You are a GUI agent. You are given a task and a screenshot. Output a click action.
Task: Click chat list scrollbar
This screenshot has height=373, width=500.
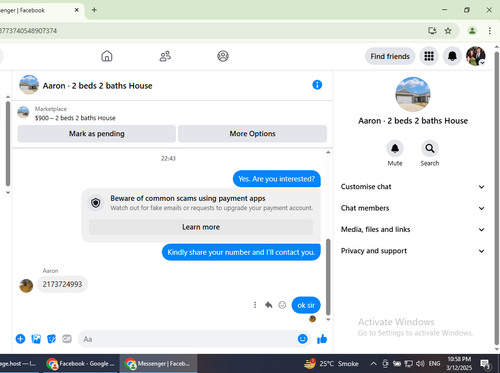tap(8, 143)
